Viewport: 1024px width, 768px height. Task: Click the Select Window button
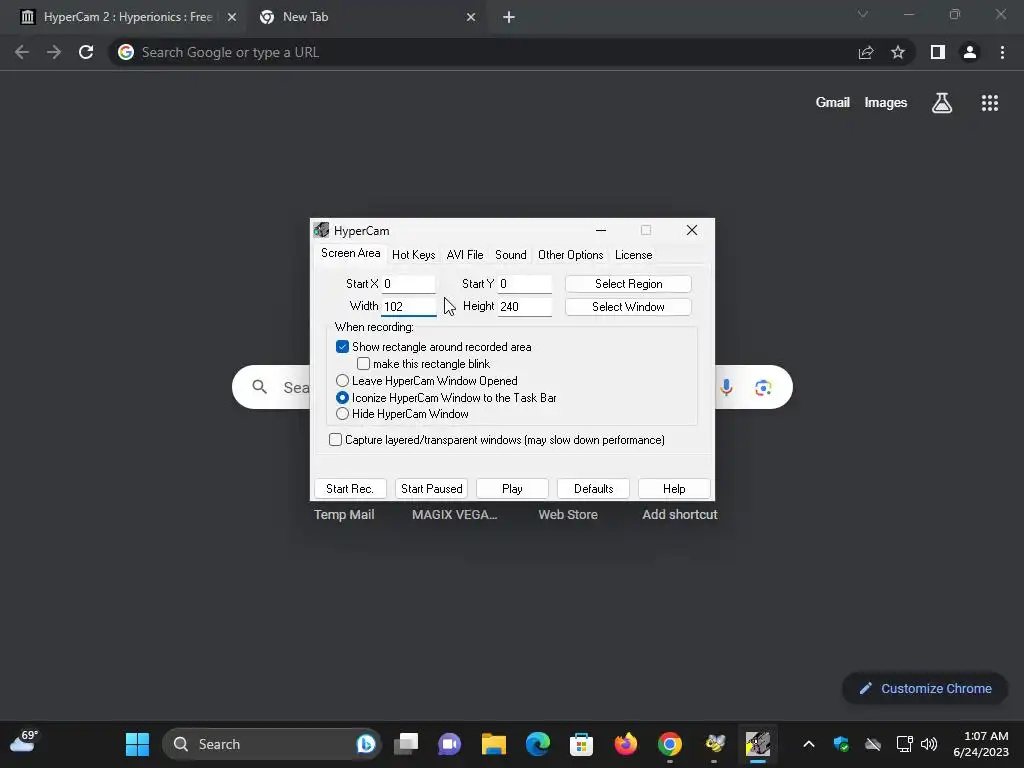tap(628, 306)
